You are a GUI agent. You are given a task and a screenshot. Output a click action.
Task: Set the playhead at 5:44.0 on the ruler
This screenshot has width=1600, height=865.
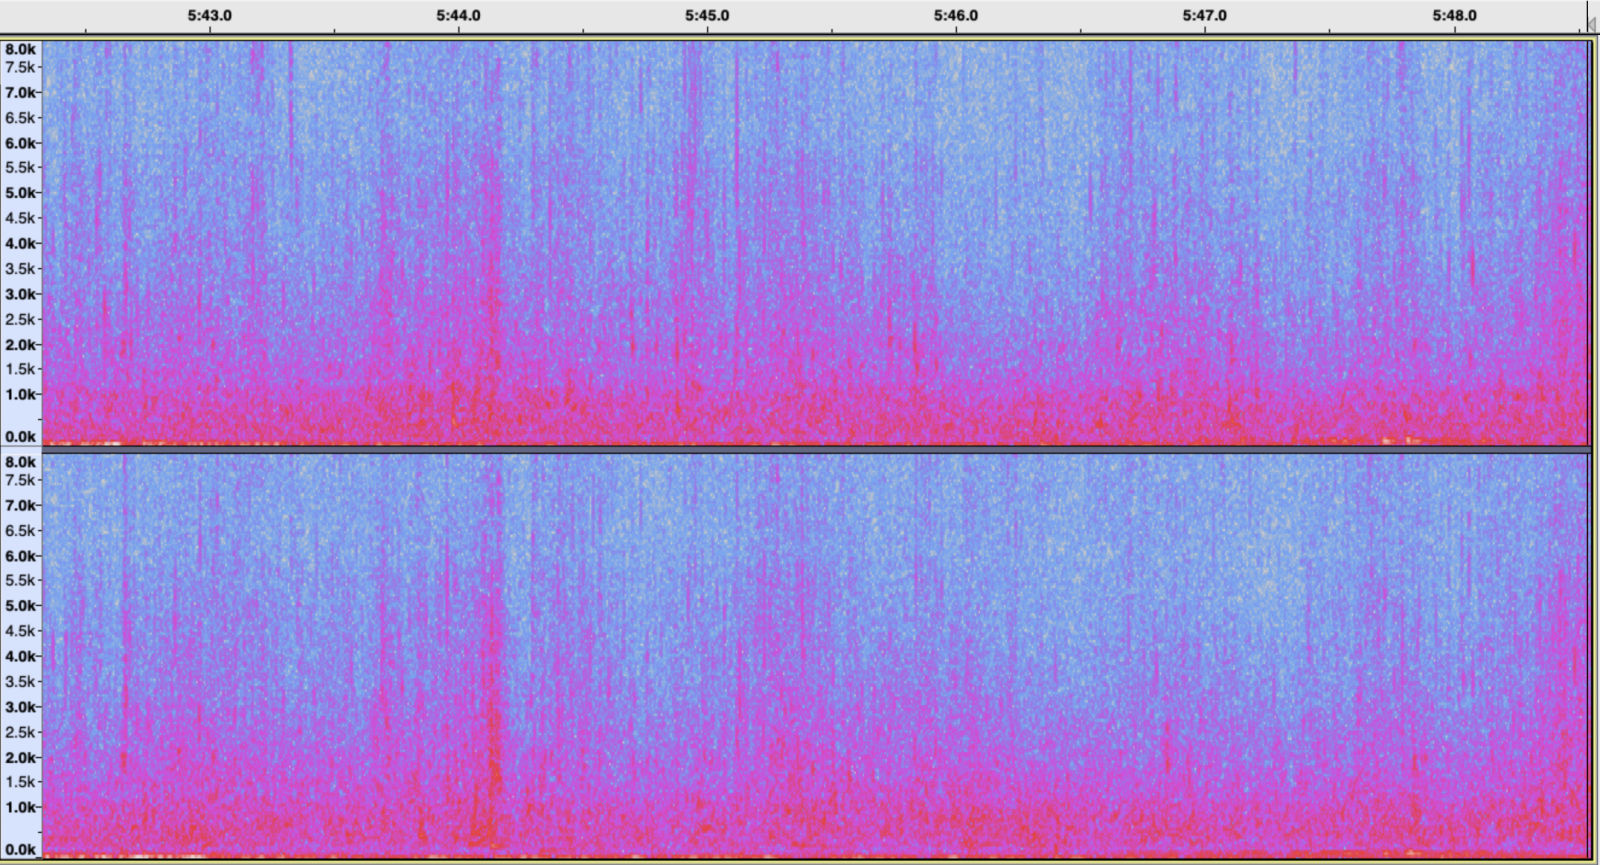pyautogui.click(x=458, y=16)
